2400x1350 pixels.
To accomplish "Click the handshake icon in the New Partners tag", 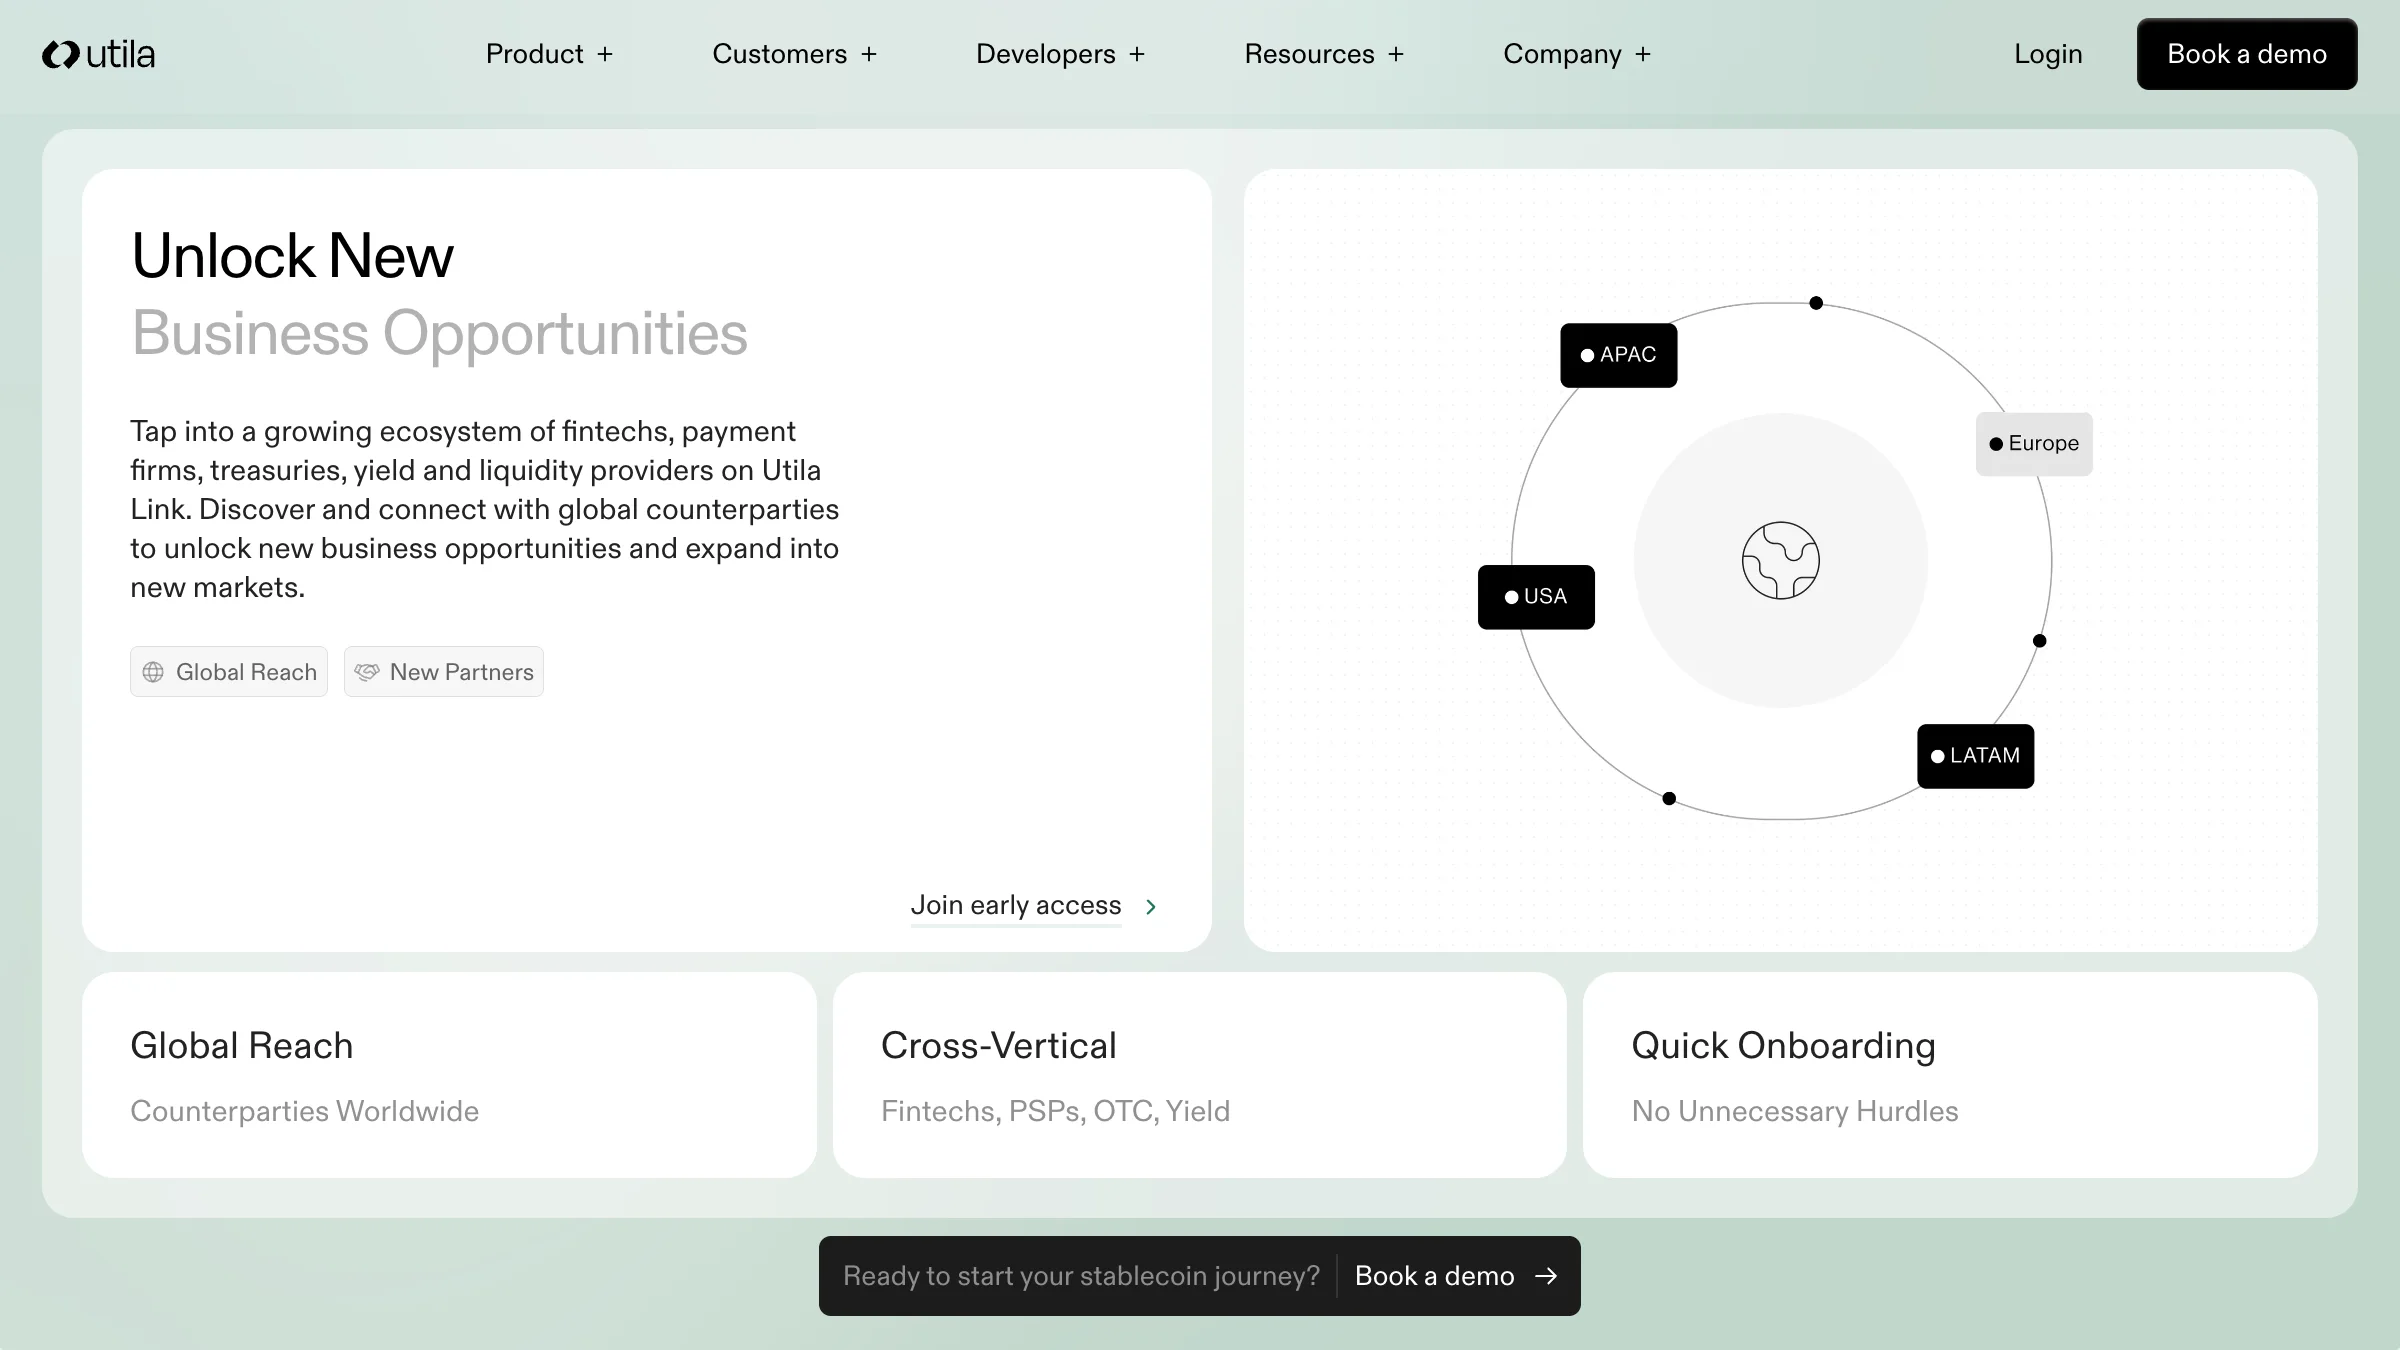I will 367,672.
